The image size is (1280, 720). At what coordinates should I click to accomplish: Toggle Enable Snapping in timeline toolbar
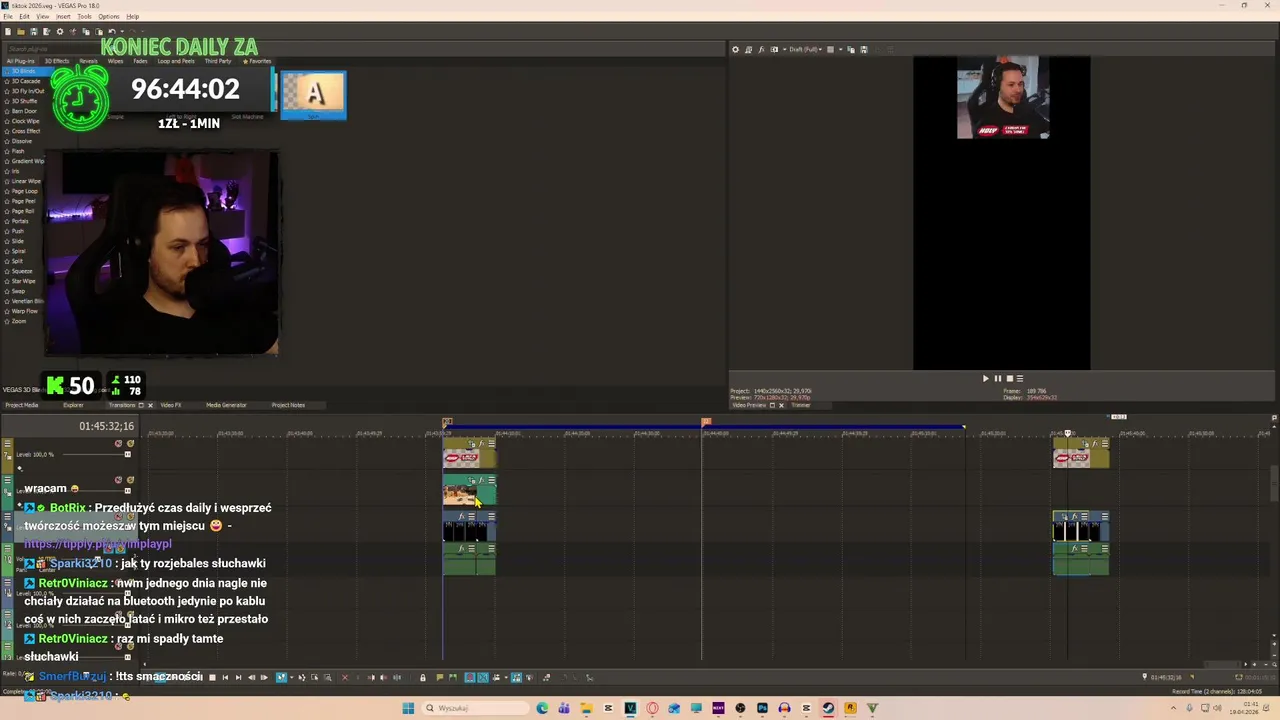[470, 677]
